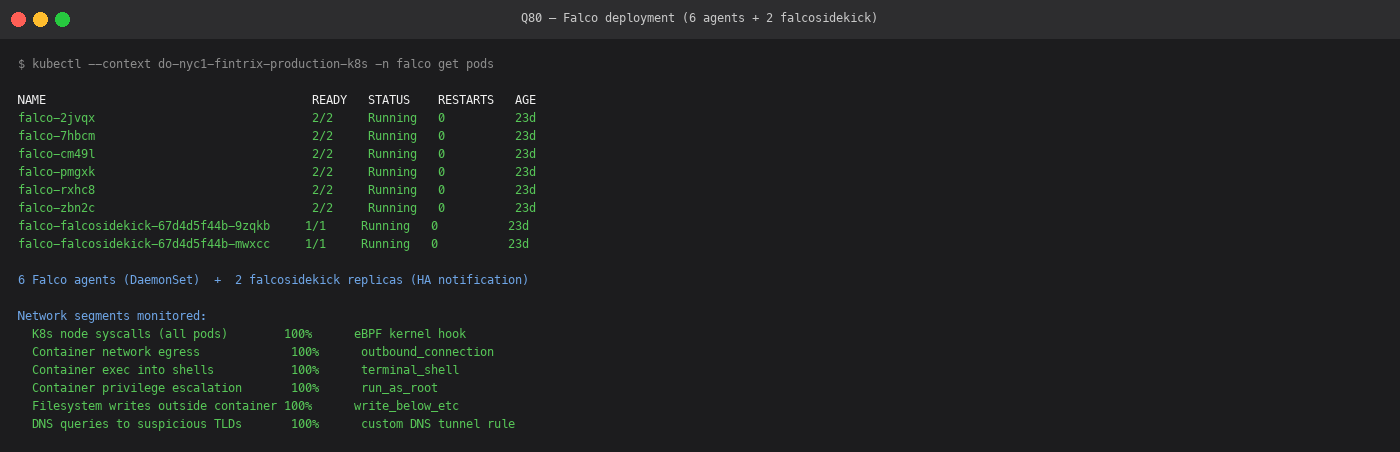The height and width of the screenshot is (452, 1400).
Task: Select pod name falco-7hbcm
Action: click(x=56, y=136)
